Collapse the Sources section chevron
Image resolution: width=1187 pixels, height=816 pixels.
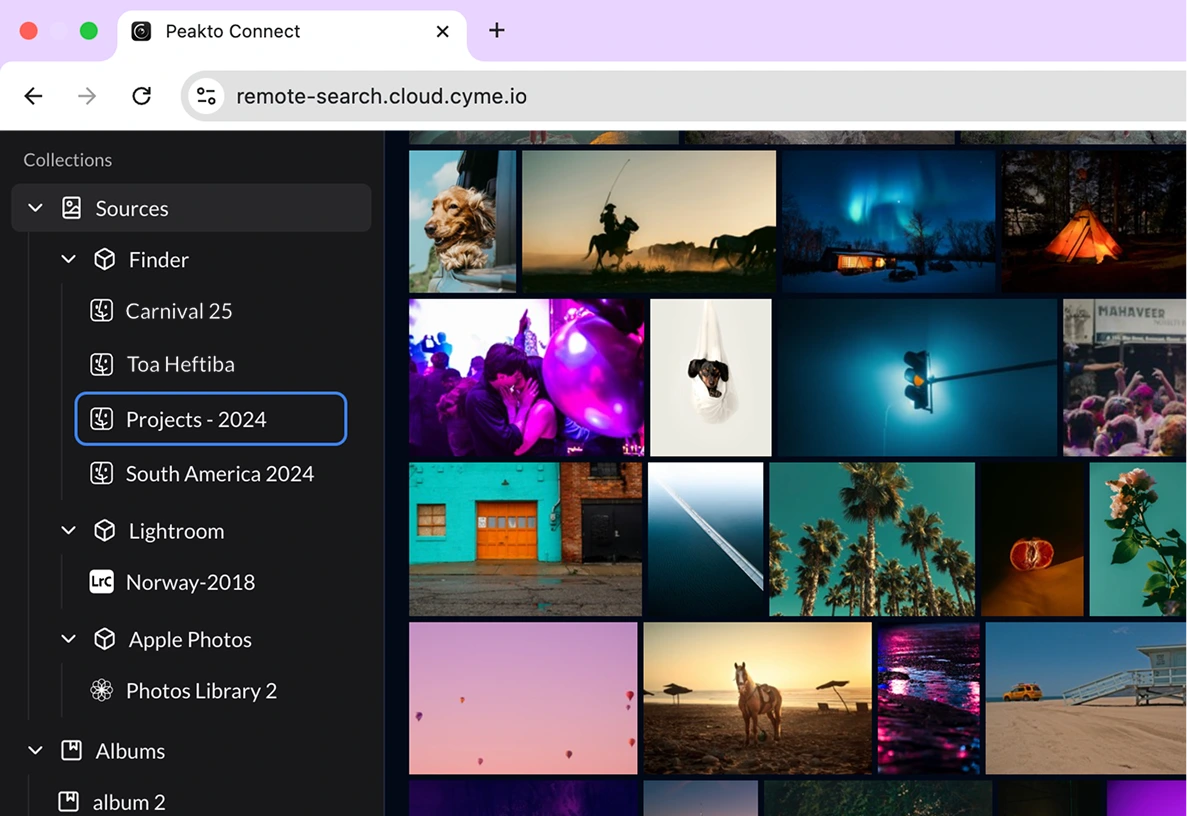[x=35, y=208]
